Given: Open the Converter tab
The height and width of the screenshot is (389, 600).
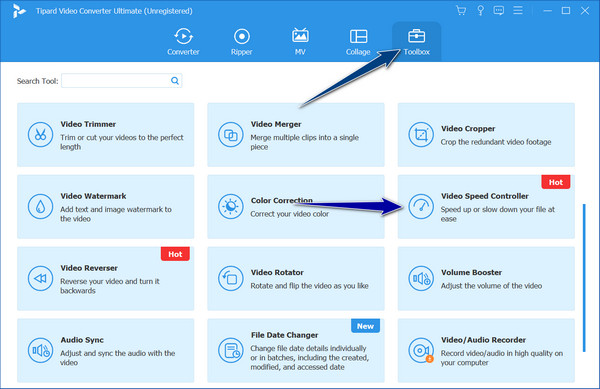Looking at the screenshot, I should point(183,42).
